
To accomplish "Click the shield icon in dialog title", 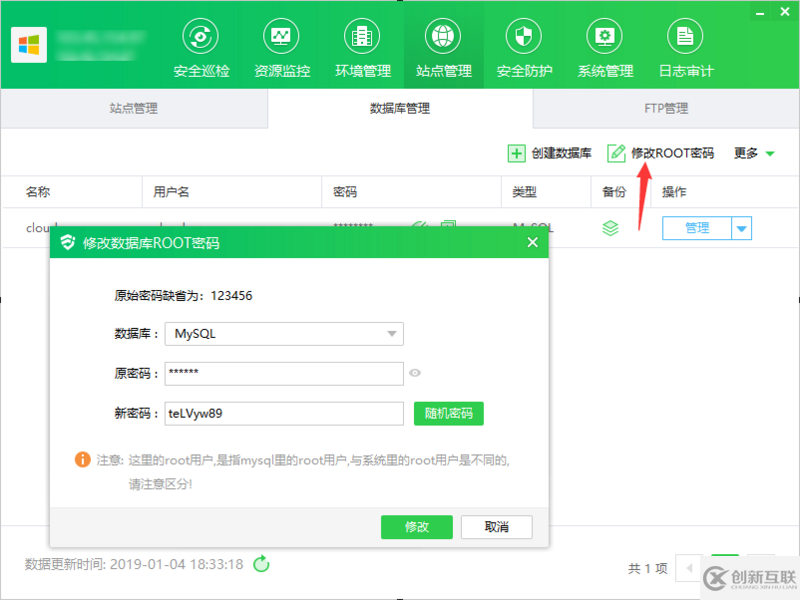I will (68, 242).
